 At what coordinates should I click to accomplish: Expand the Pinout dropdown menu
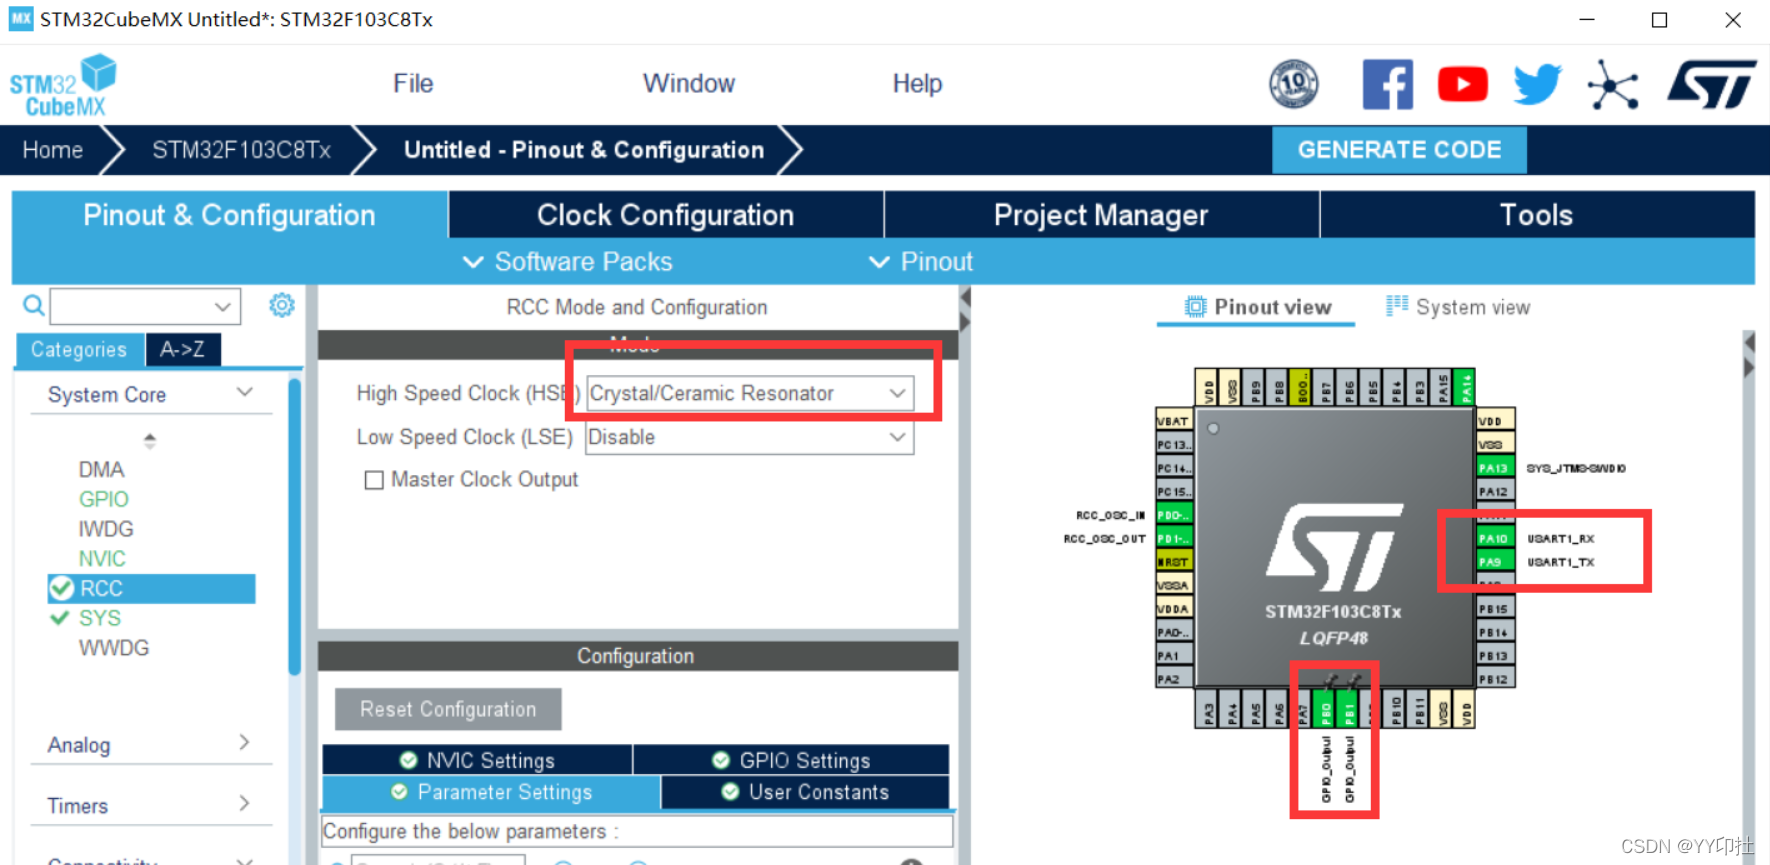click(921, 262)
